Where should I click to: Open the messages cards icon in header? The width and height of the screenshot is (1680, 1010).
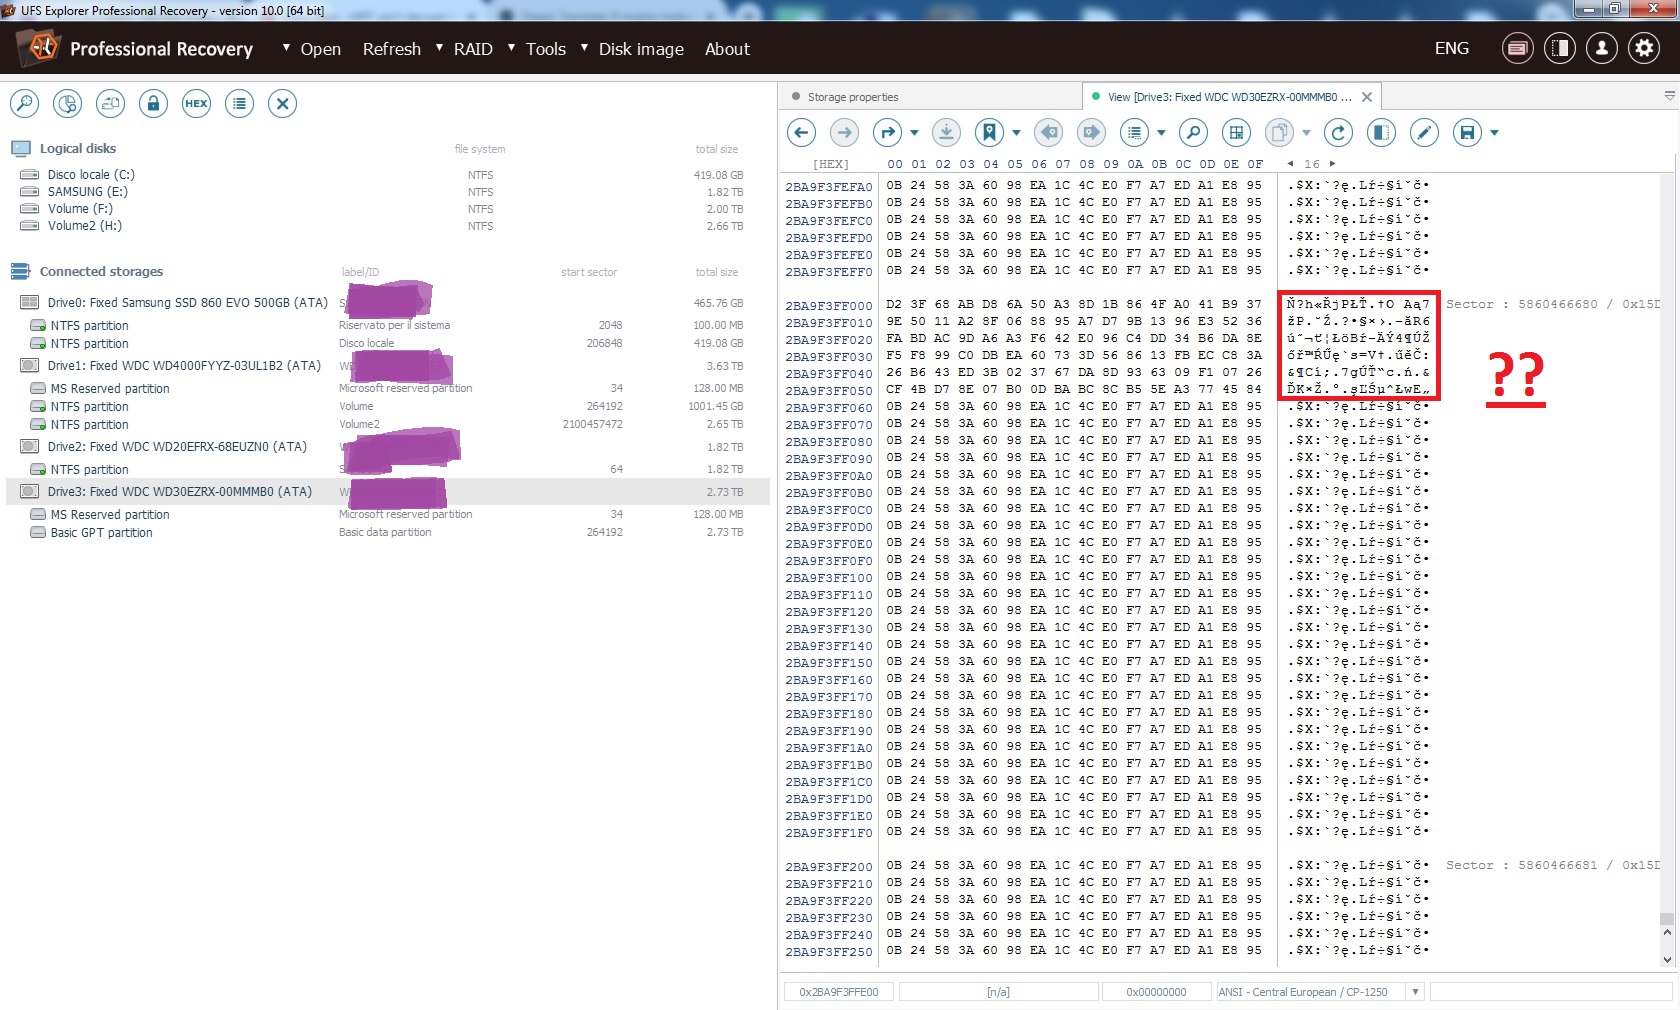tap(1518, 48)
